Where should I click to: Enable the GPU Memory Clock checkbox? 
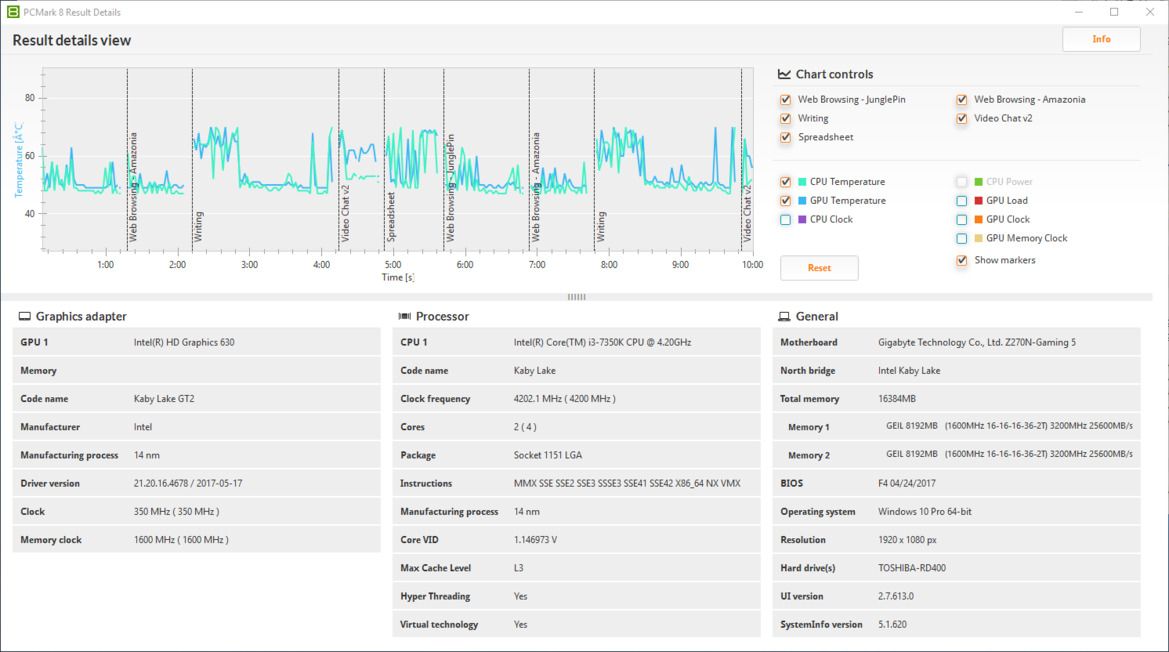tap(962, 238)
